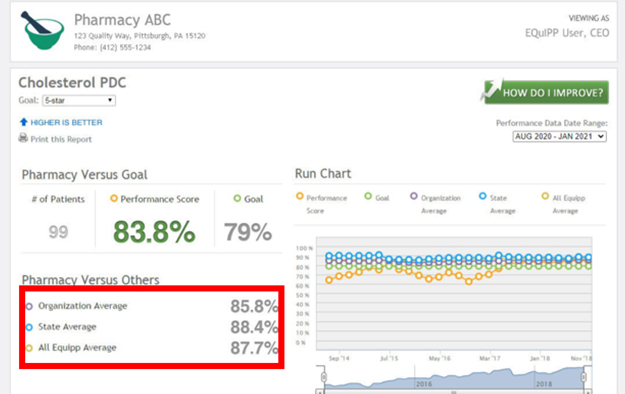Click the green Goal circle next to 79%

[x=237, y=198]
